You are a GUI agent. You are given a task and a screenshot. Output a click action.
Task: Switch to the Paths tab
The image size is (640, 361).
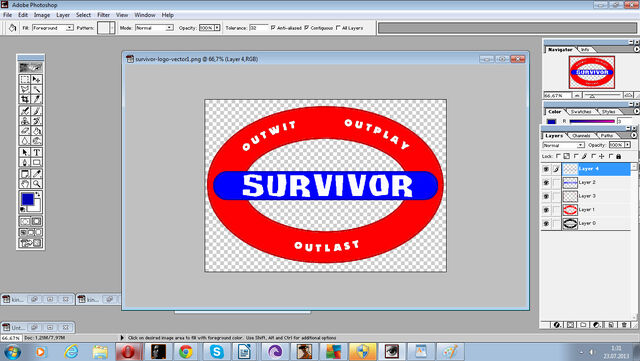[x=607, y=136]
